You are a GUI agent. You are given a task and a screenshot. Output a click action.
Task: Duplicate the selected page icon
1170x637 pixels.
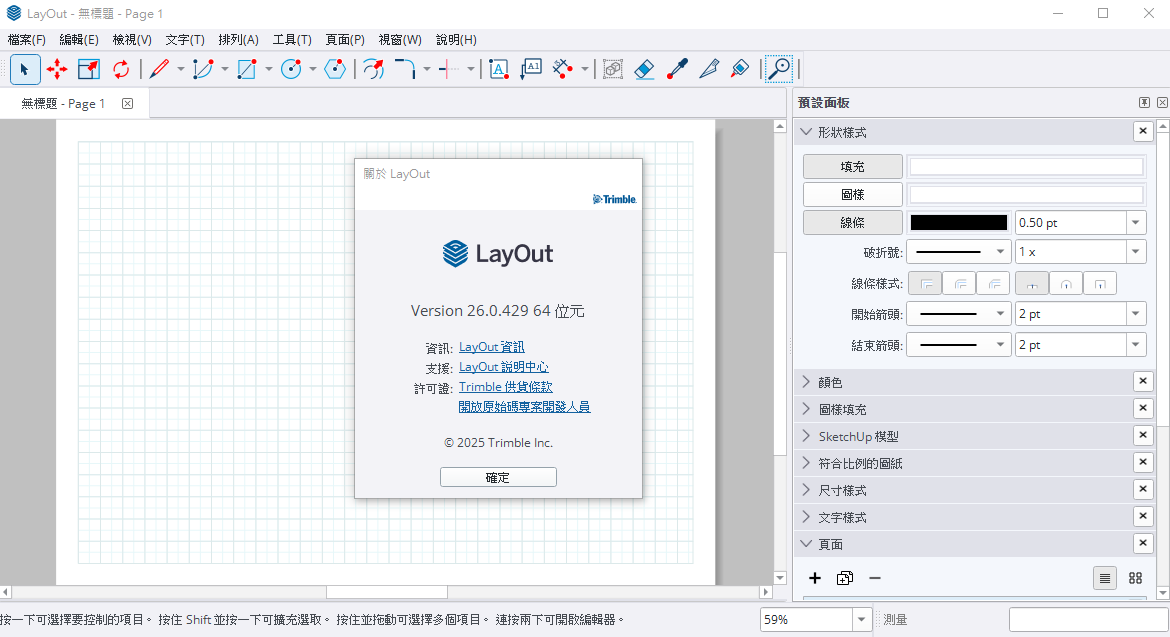click(x=845, y=578)
